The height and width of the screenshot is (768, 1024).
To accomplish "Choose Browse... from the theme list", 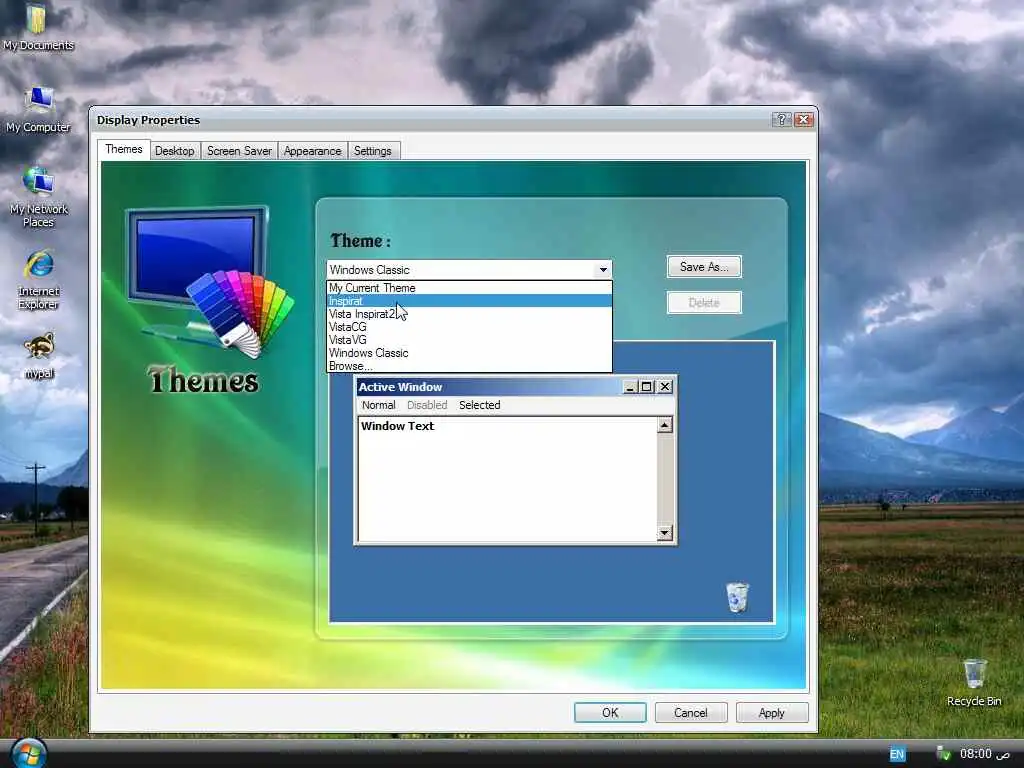I will 469,366.
